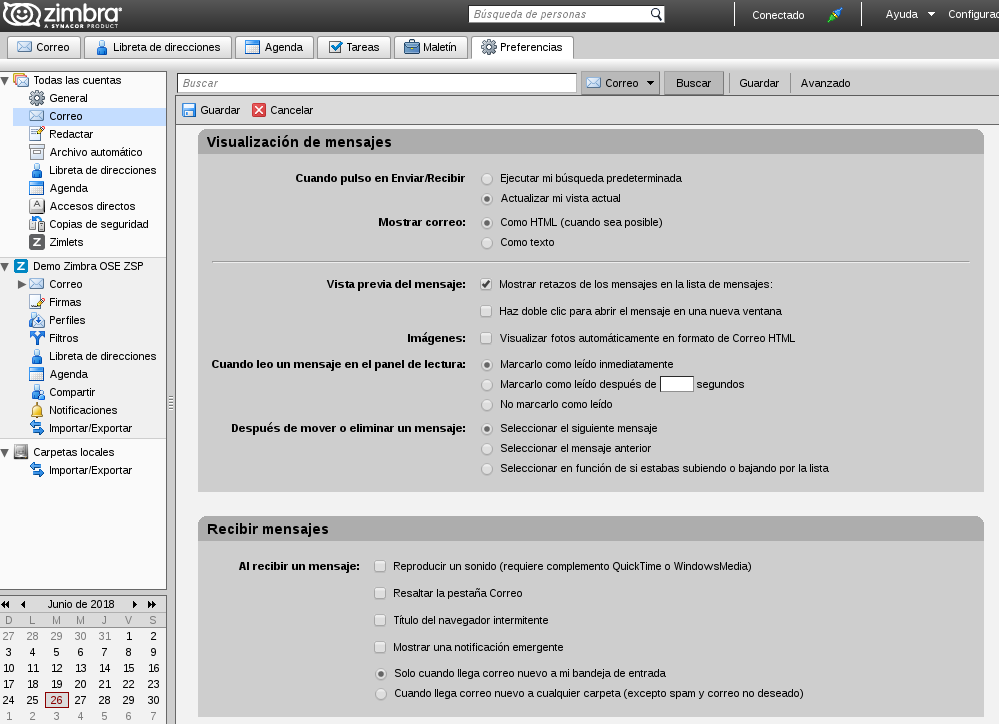
Task: Open the Correo search type dropdown
Action: pos(620,83)
